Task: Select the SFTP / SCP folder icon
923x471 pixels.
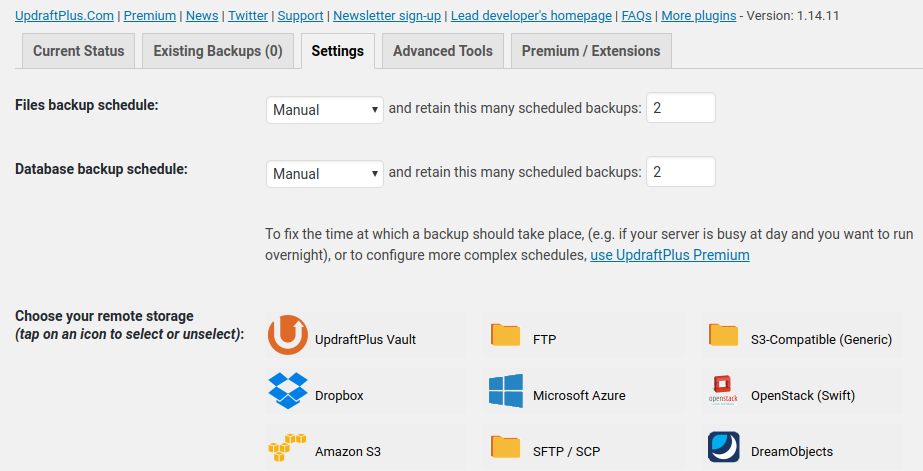Action: [506, 447]
